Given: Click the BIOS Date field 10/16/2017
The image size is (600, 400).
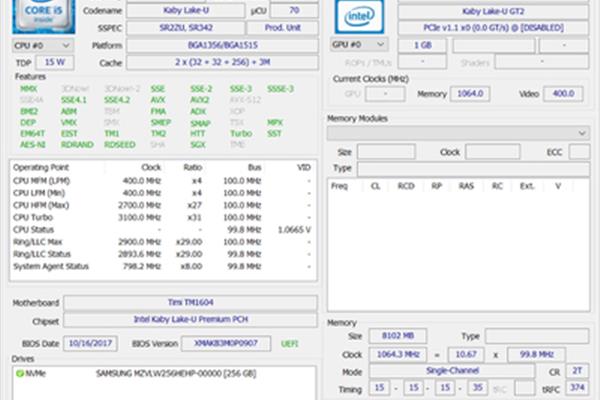Looking at the screenshot, I should [90, 343].
